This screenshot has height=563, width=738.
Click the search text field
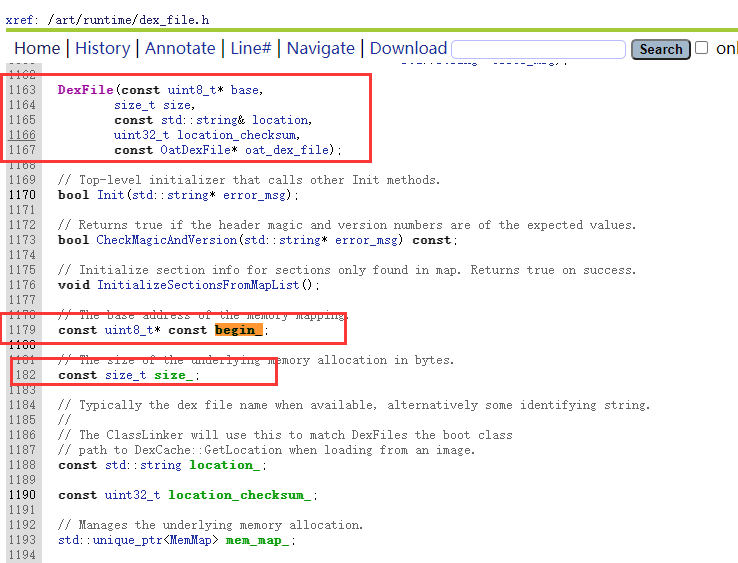pyautogui.click(x=538, y=49)
